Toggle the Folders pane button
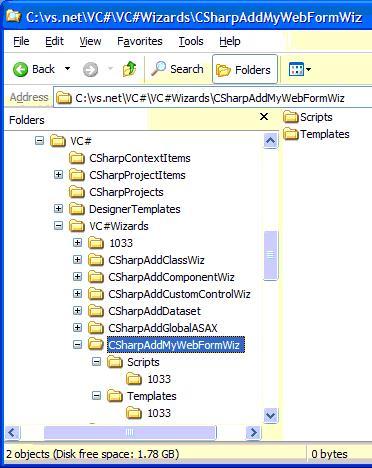372x468 pixels. tap(245, 69)
